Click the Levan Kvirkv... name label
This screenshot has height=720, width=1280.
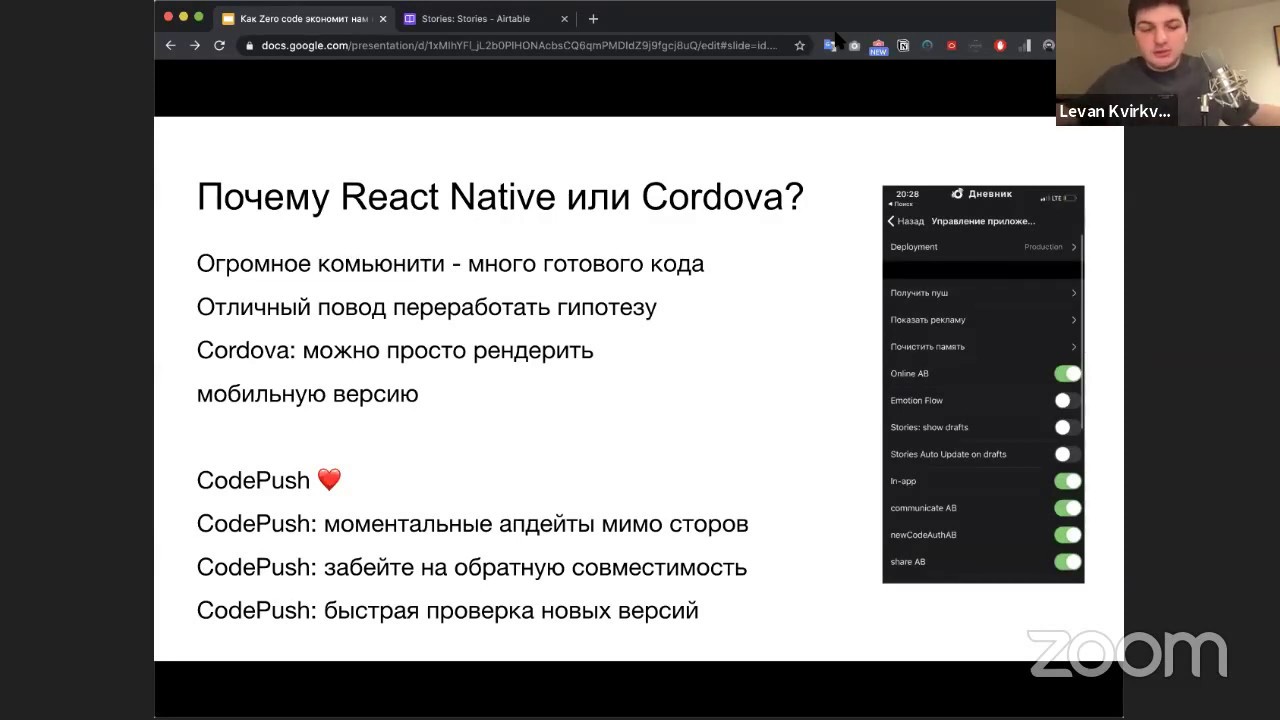pyautogui.click(x=1115, y=112)
